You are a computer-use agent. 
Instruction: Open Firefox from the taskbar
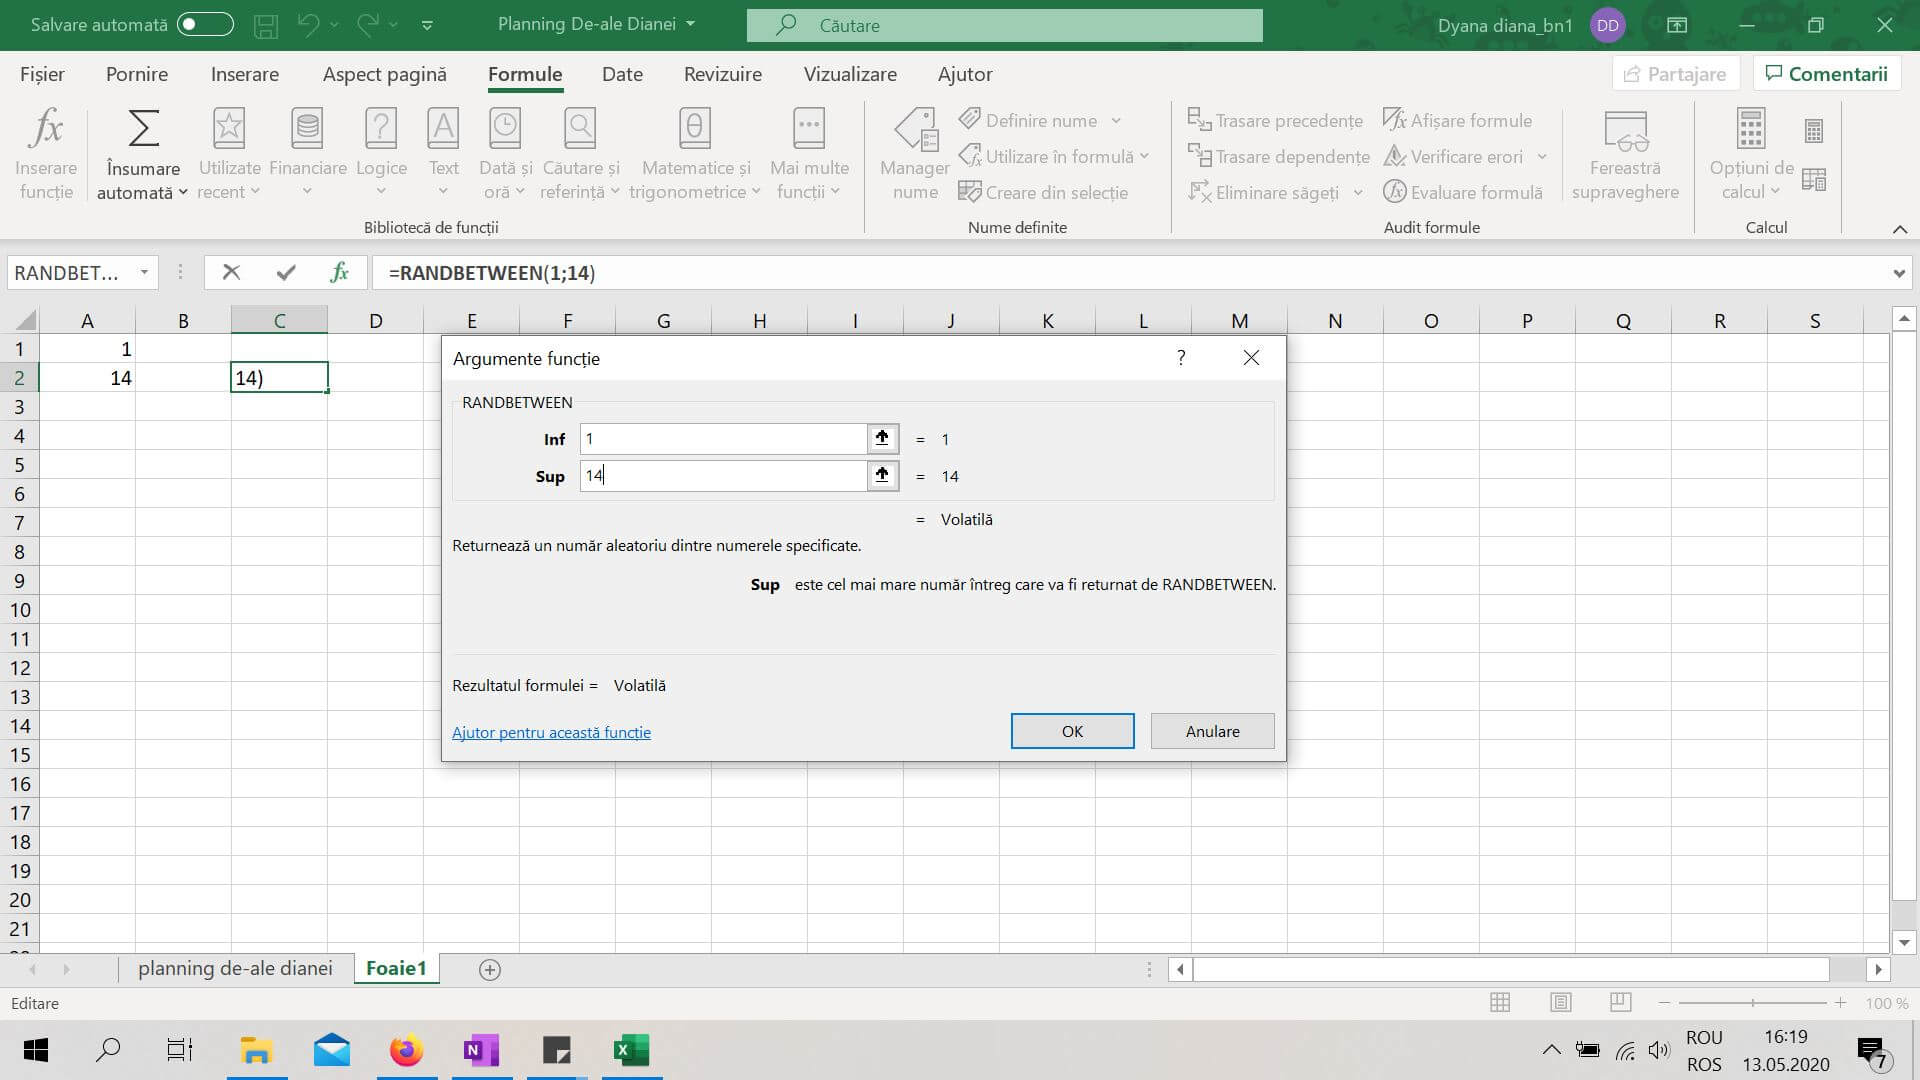pos(406,1050)
